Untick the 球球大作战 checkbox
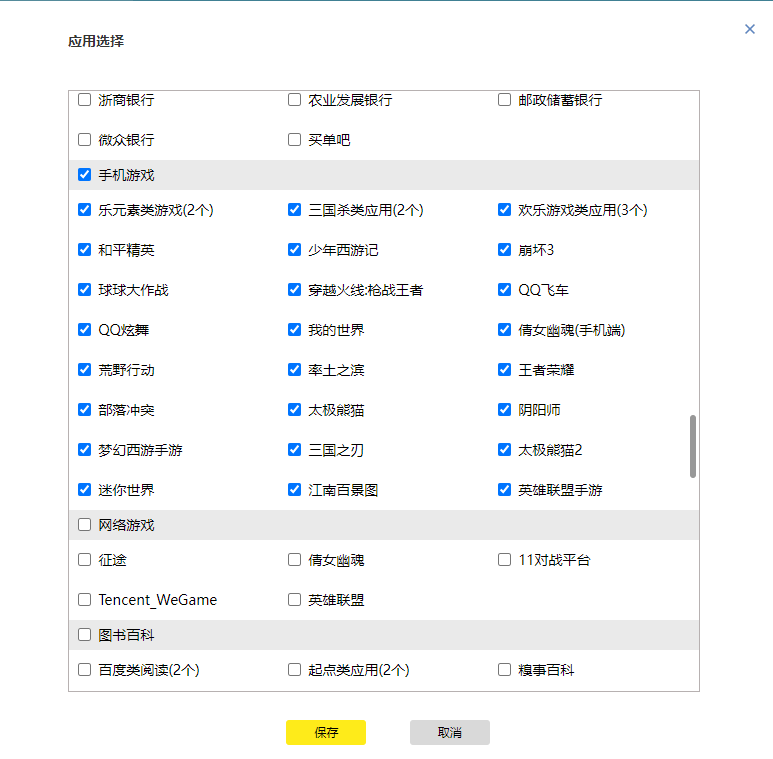Image resolution: width=773 pixels, height=759 pixels. (84, 289)
